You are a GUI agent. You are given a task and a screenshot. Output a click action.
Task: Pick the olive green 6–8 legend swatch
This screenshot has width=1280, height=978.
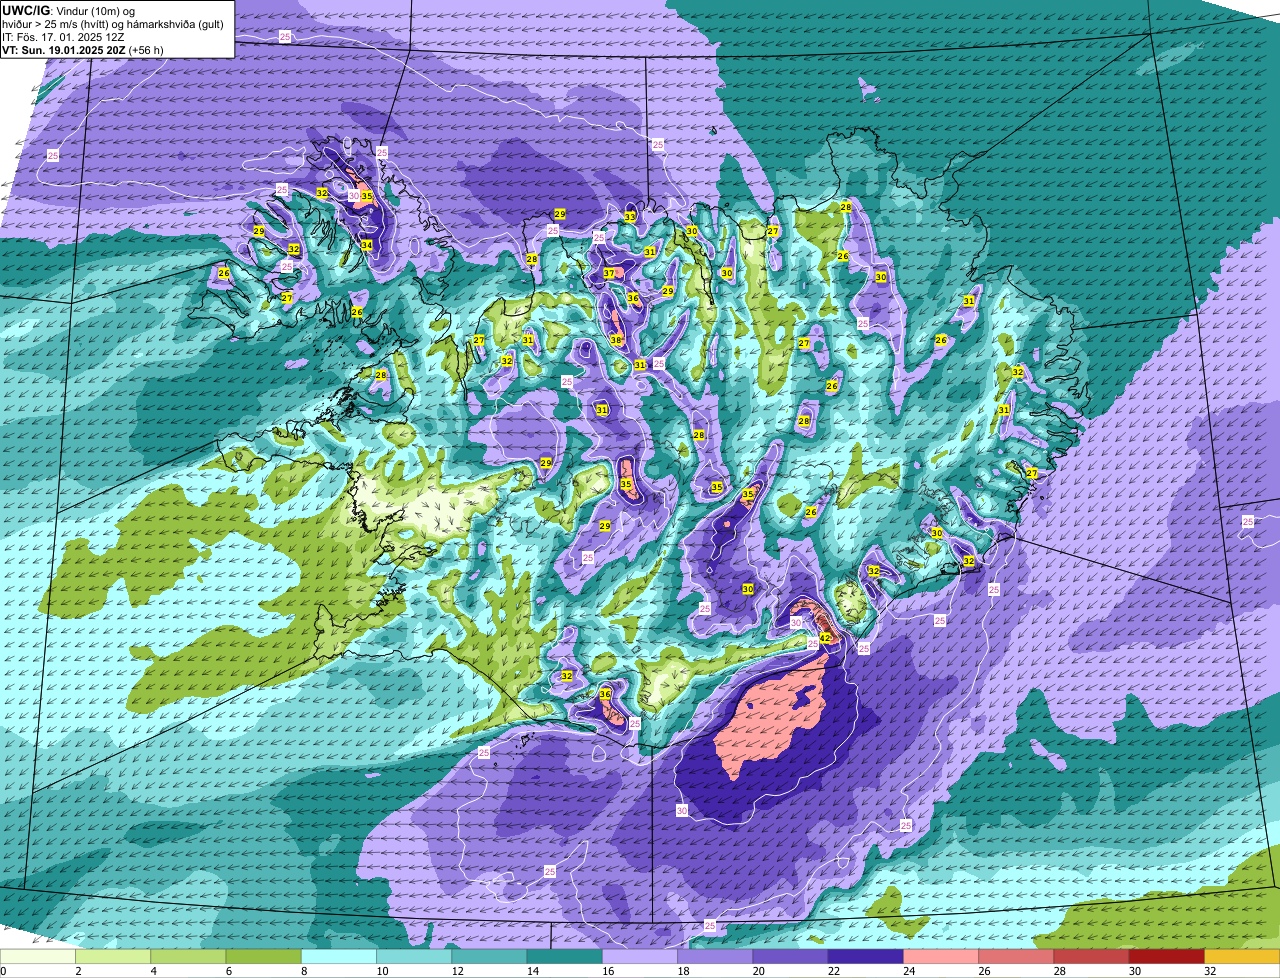pos(263,956)
